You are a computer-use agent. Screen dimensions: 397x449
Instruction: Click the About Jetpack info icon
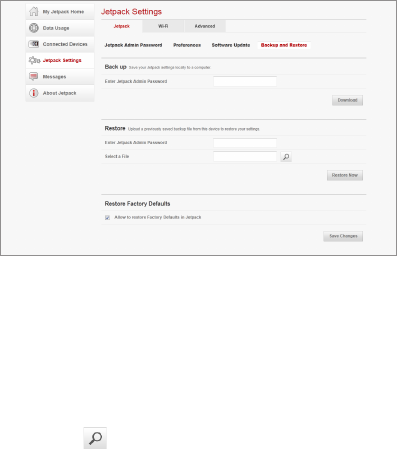34,93
